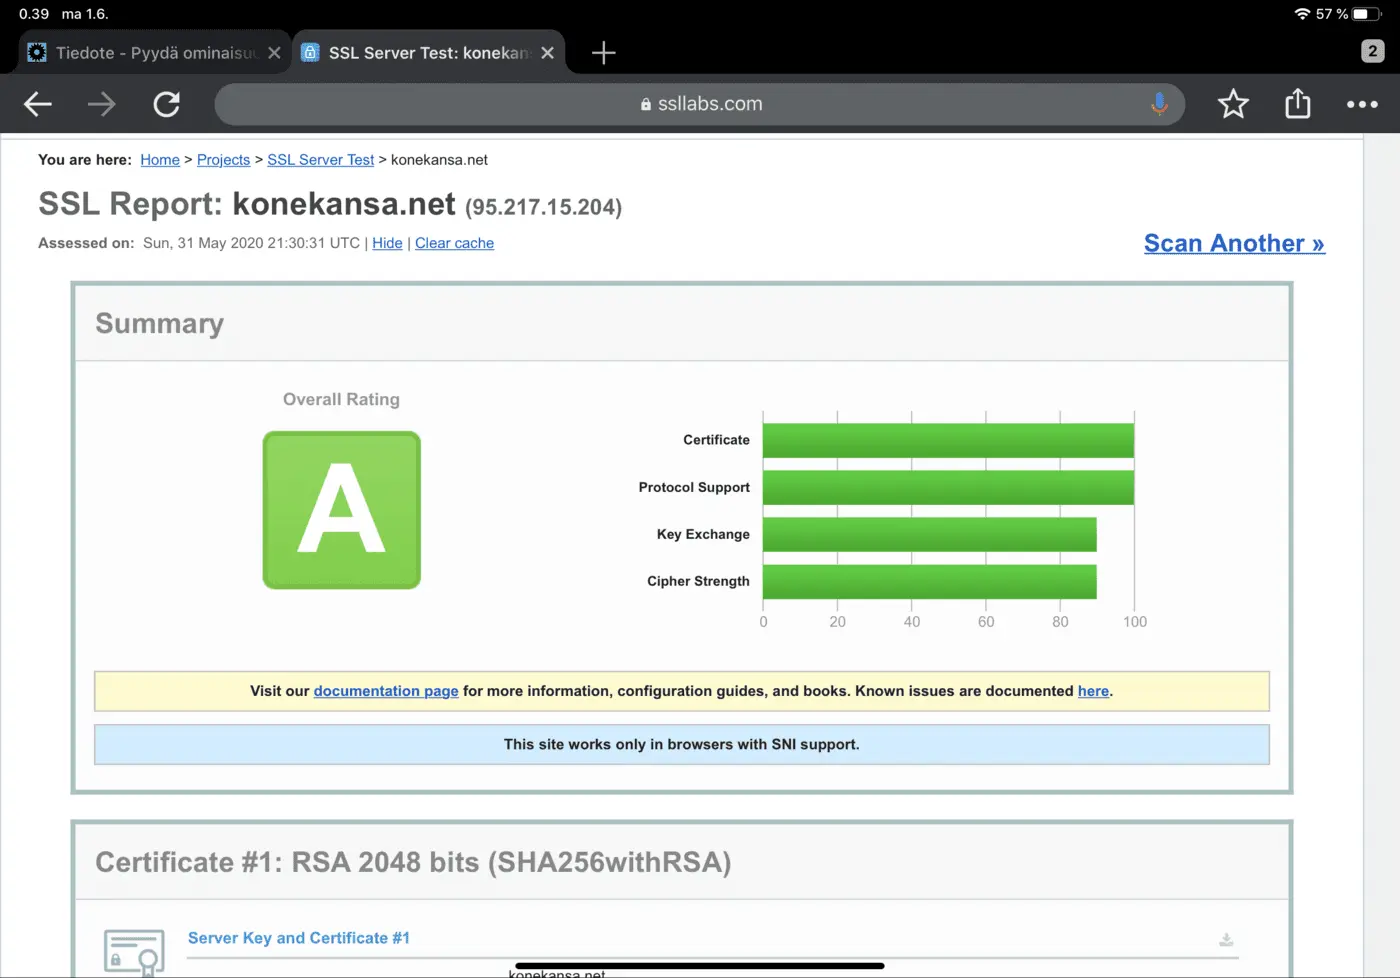The width and height of the screenshot is (1400, 978).
Task: Open the Projects breadcrumb link
Action: tap(223, 160)
